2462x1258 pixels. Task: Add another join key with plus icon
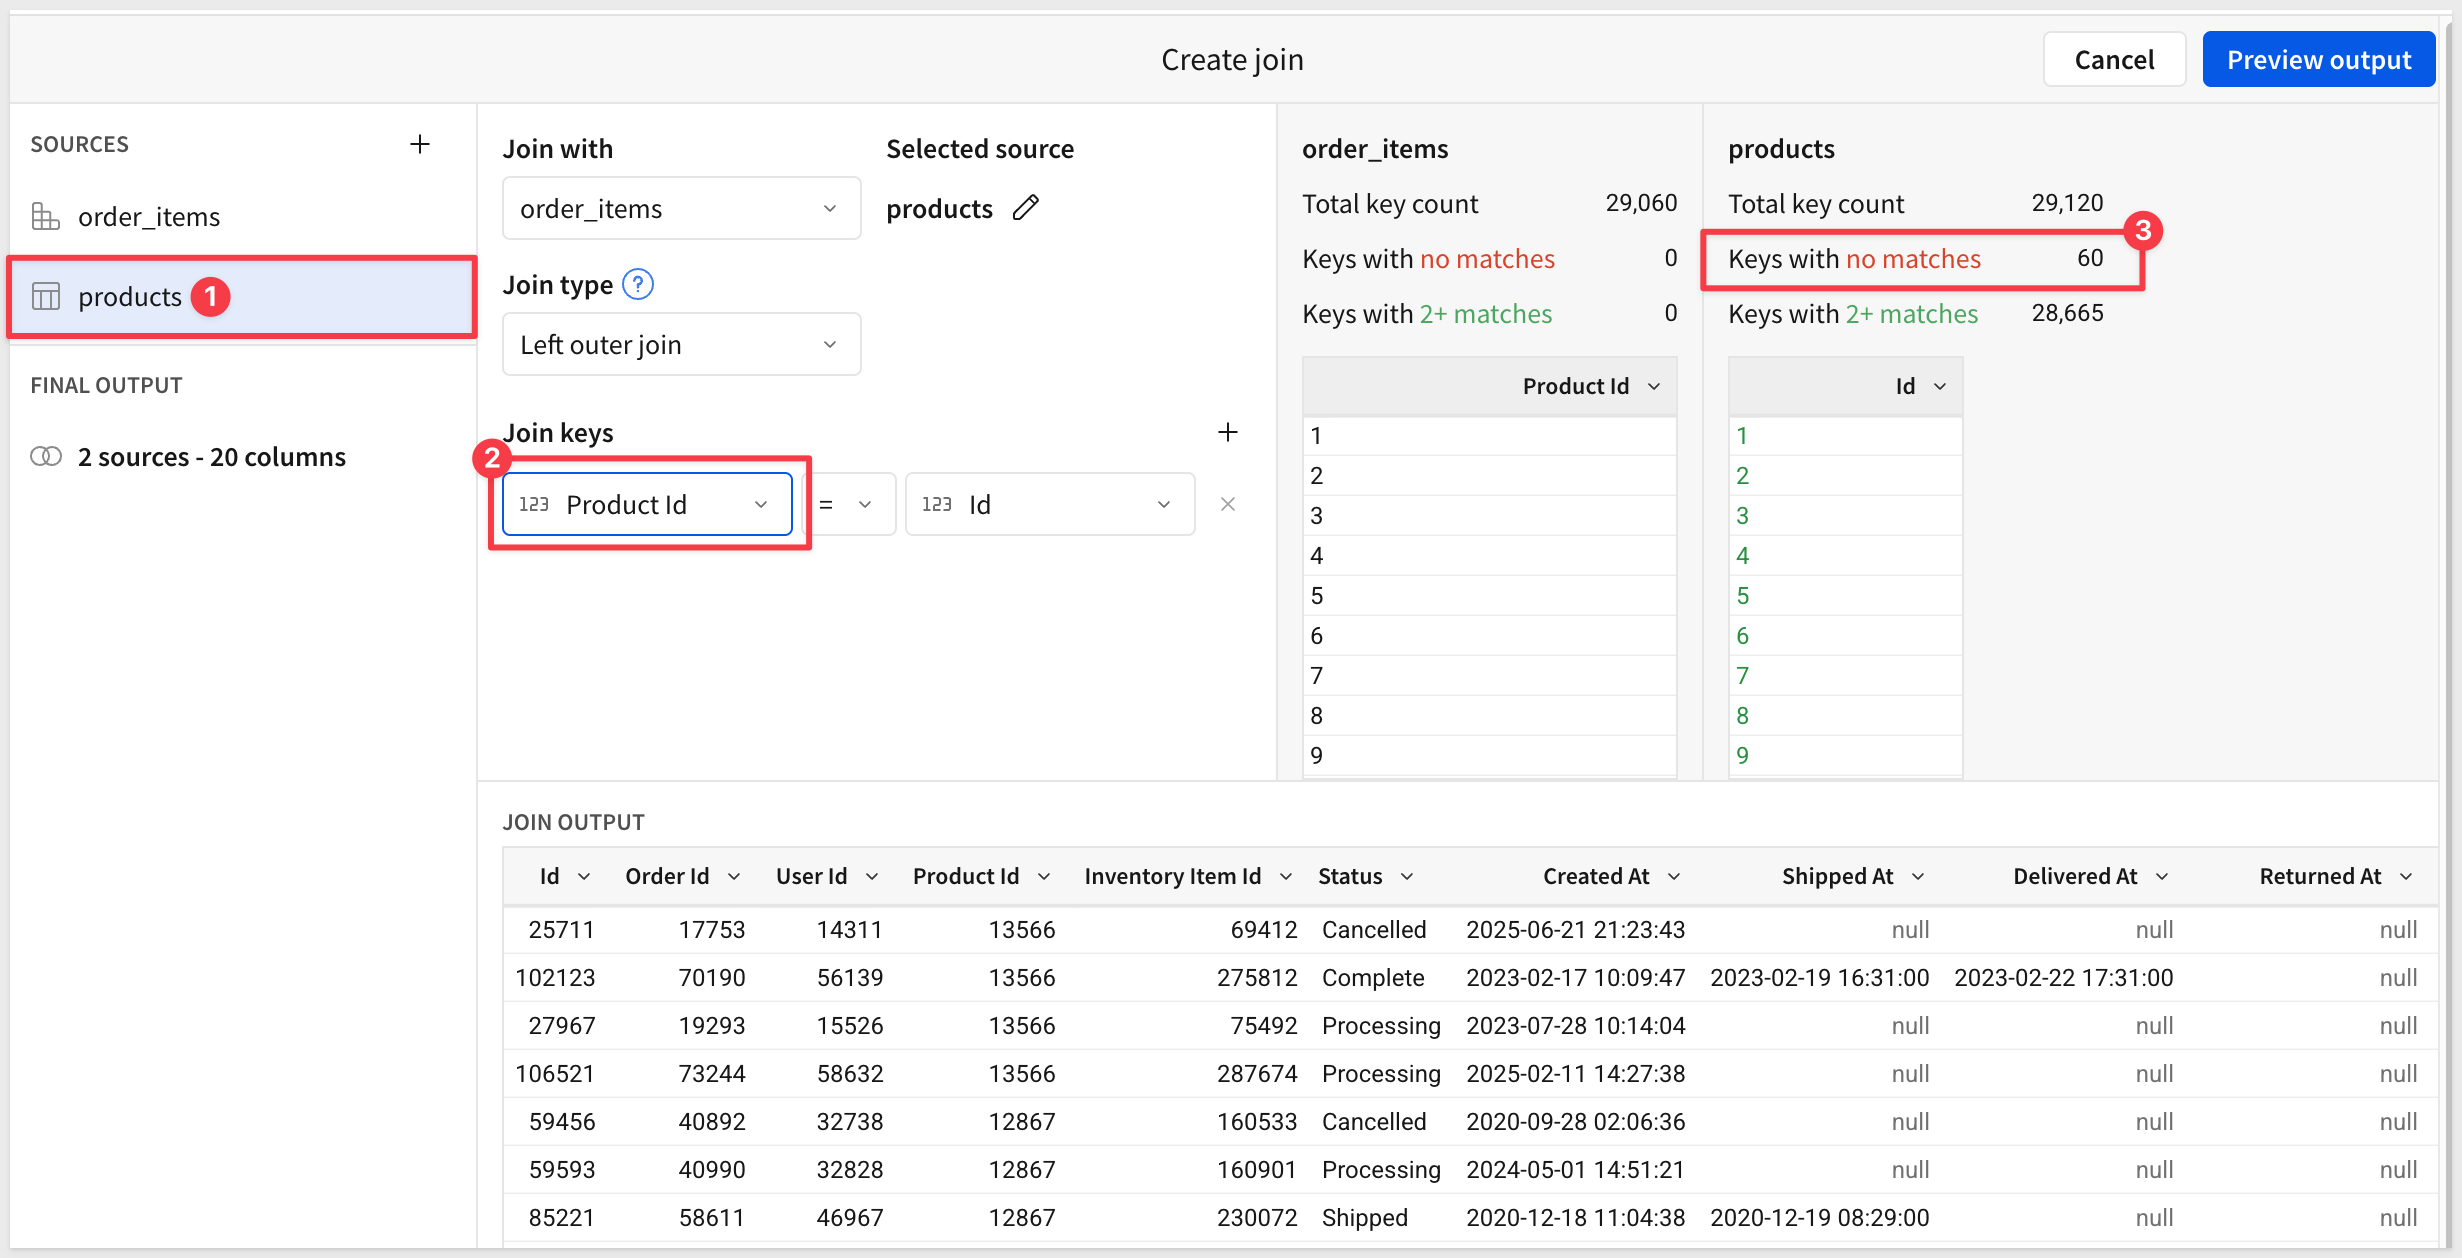[x=1227, y=432]
